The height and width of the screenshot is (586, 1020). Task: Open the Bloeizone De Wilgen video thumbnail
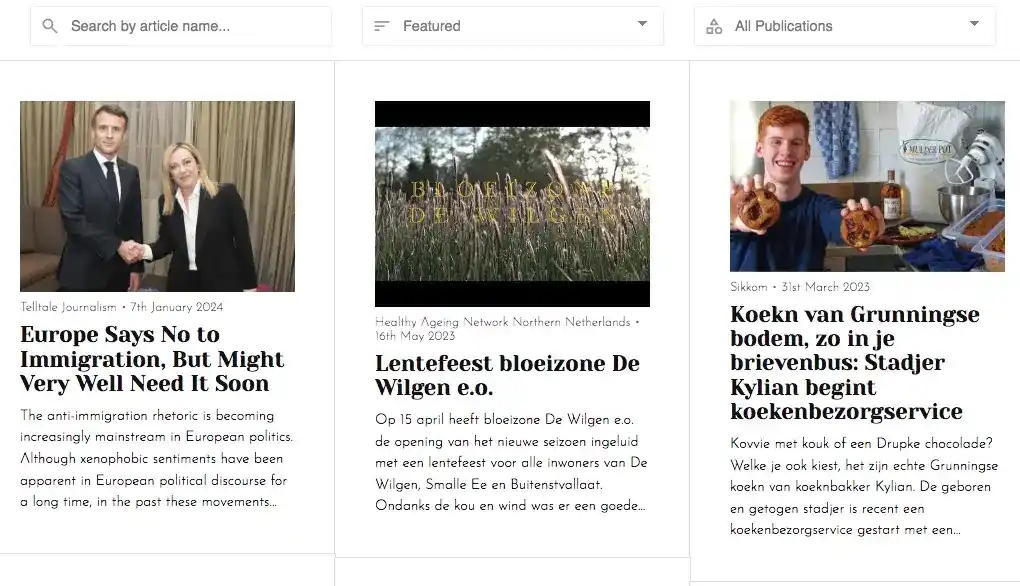tap(512, 203)
